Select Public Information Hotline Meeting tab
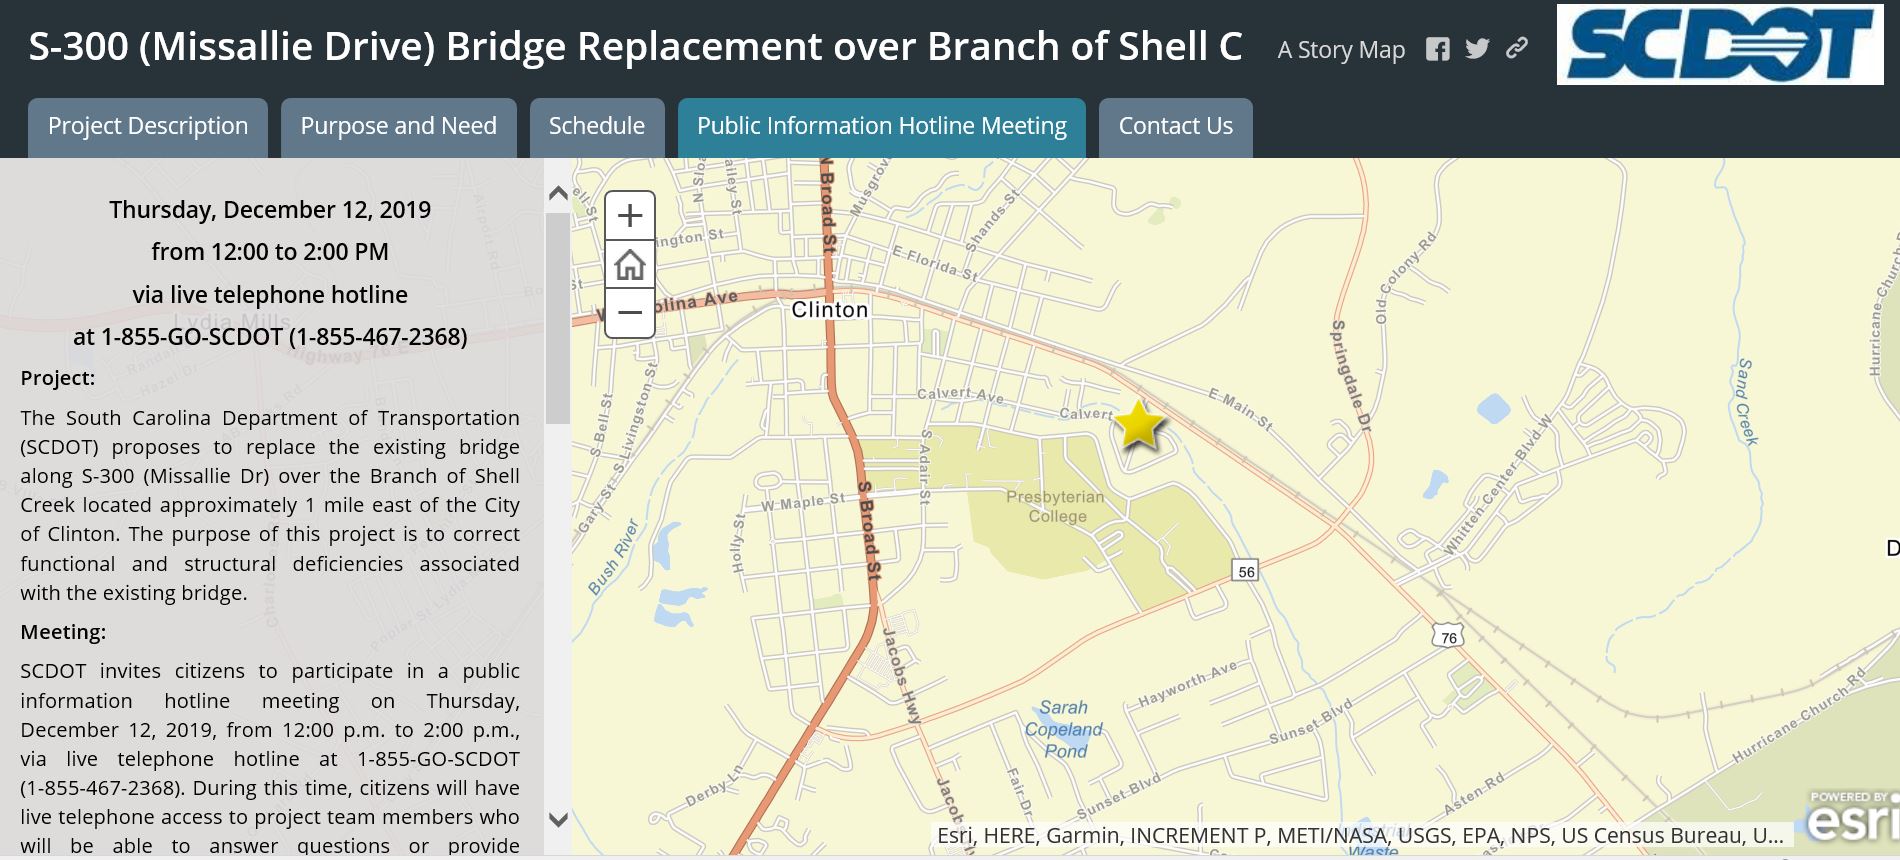Screen dimensions: 1900x860 [x=881, y=127]
